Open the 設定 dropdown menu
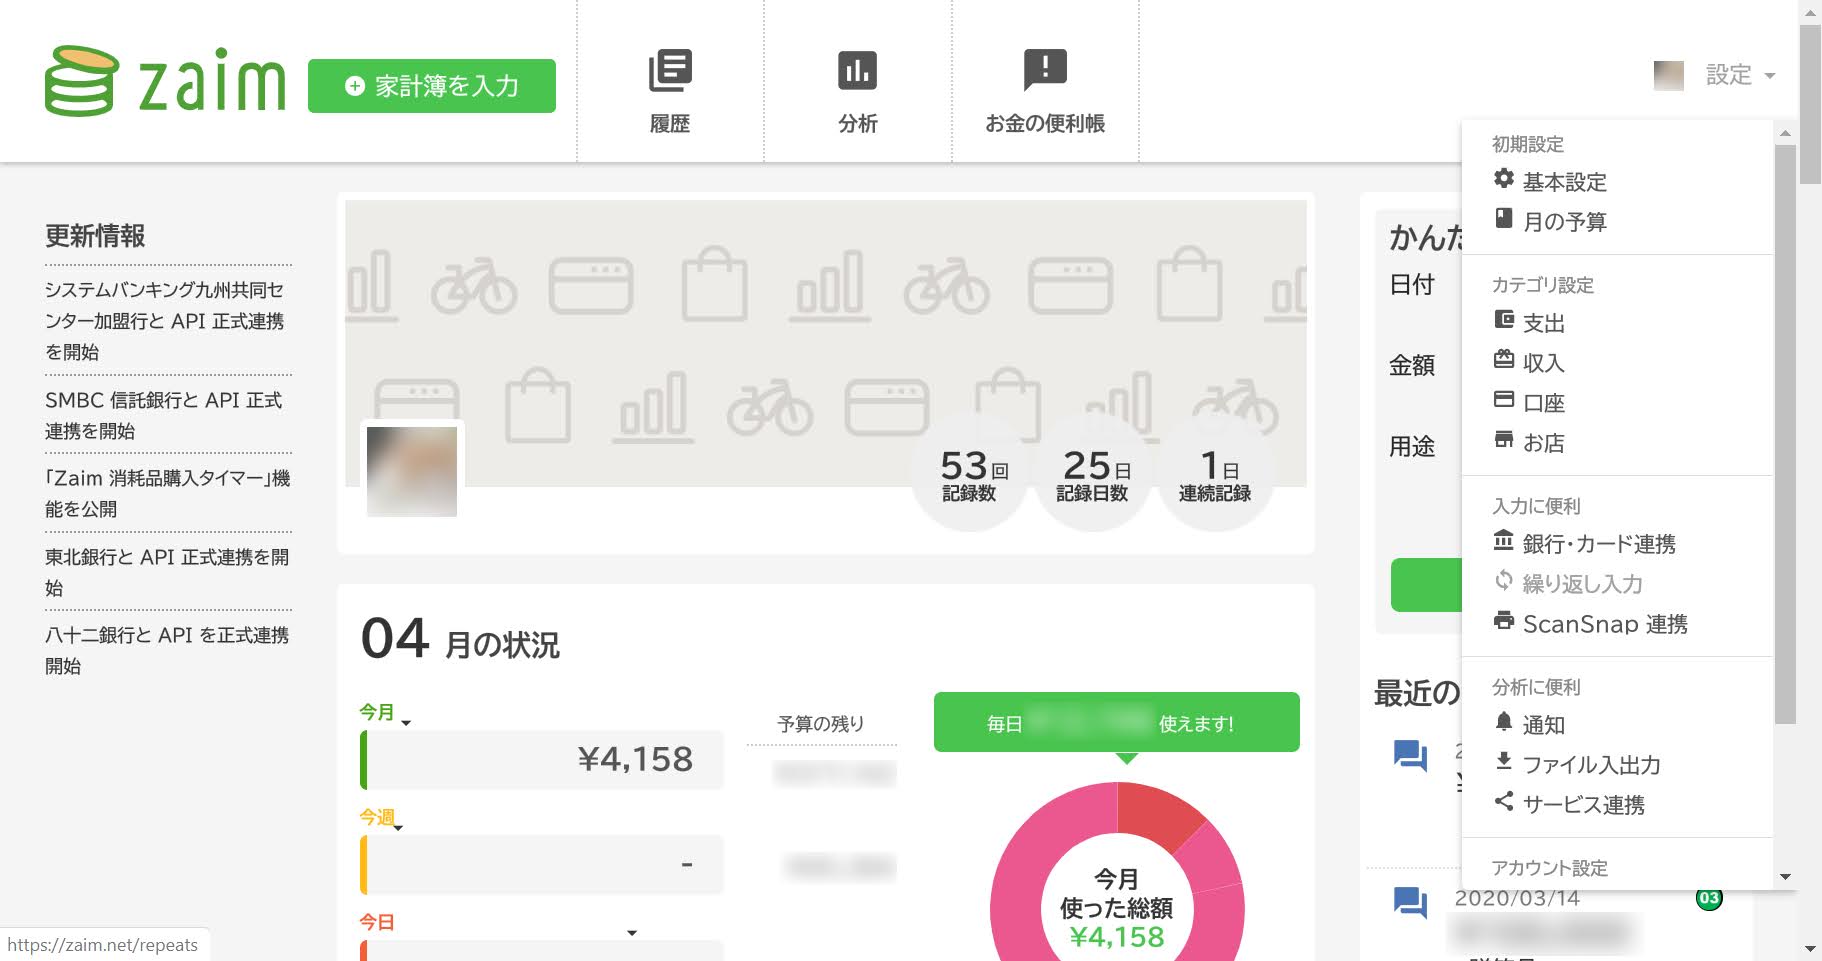The image size is (1822, 961). pos(1740,75)
